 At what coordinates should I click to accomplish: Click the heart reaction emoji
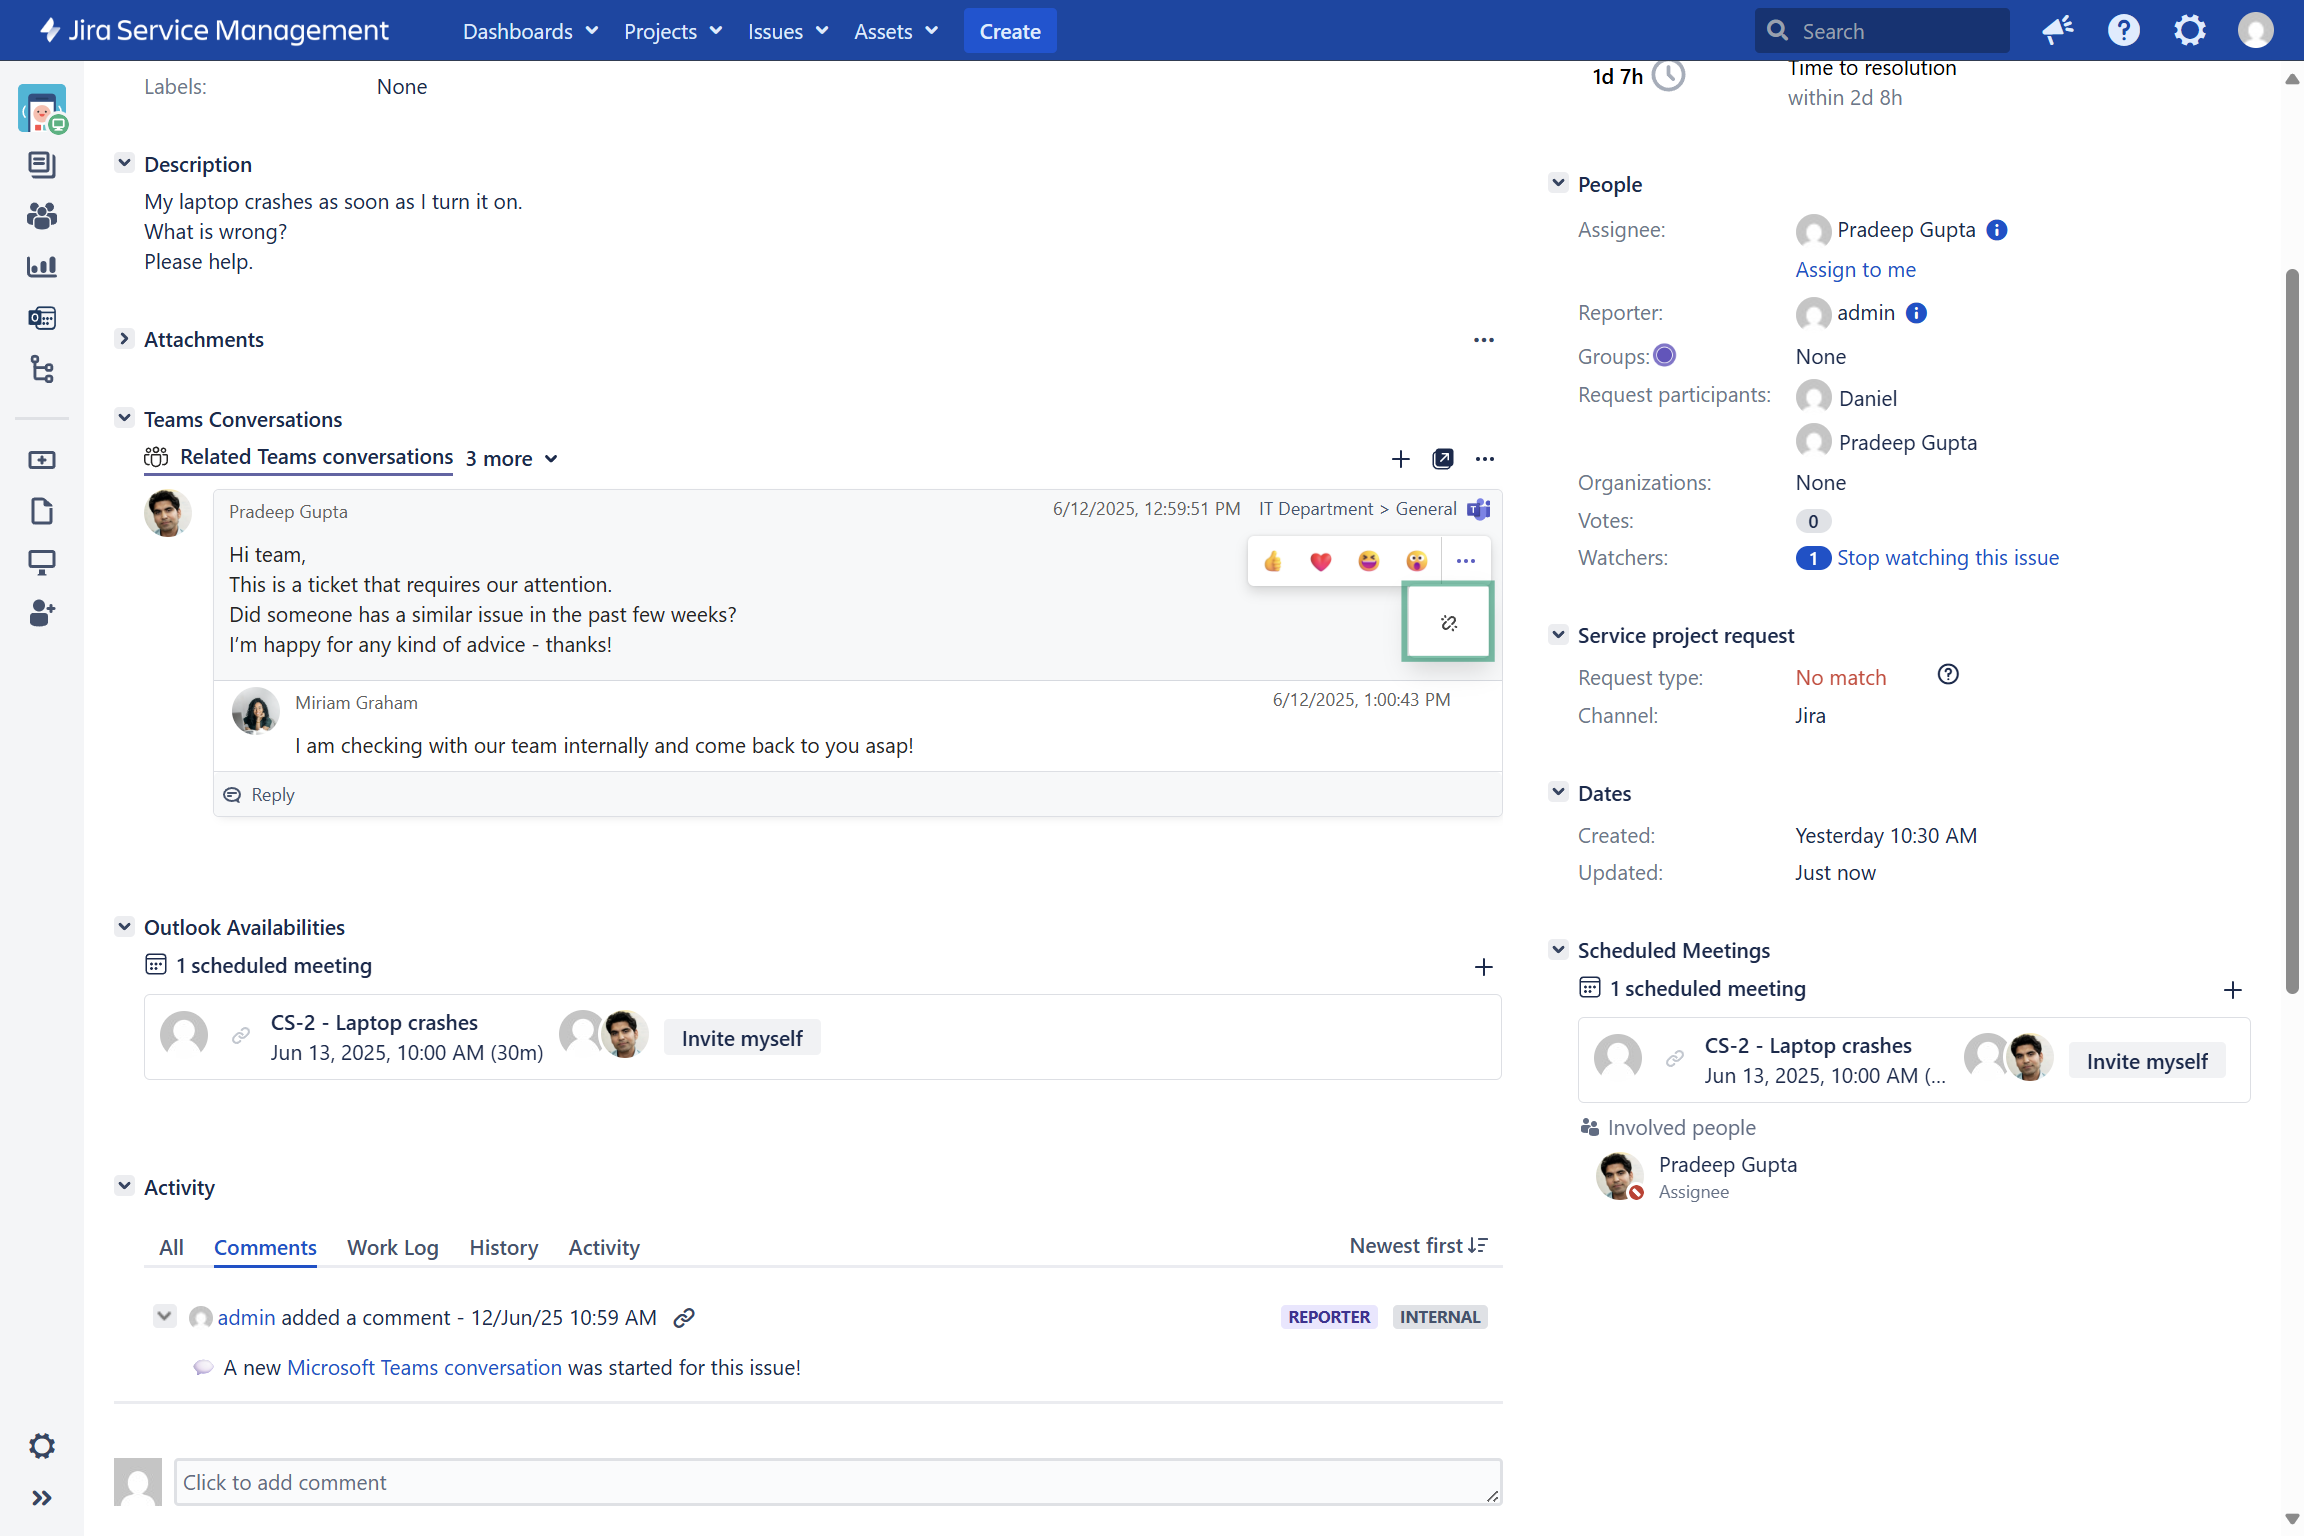coord(1320,561)
